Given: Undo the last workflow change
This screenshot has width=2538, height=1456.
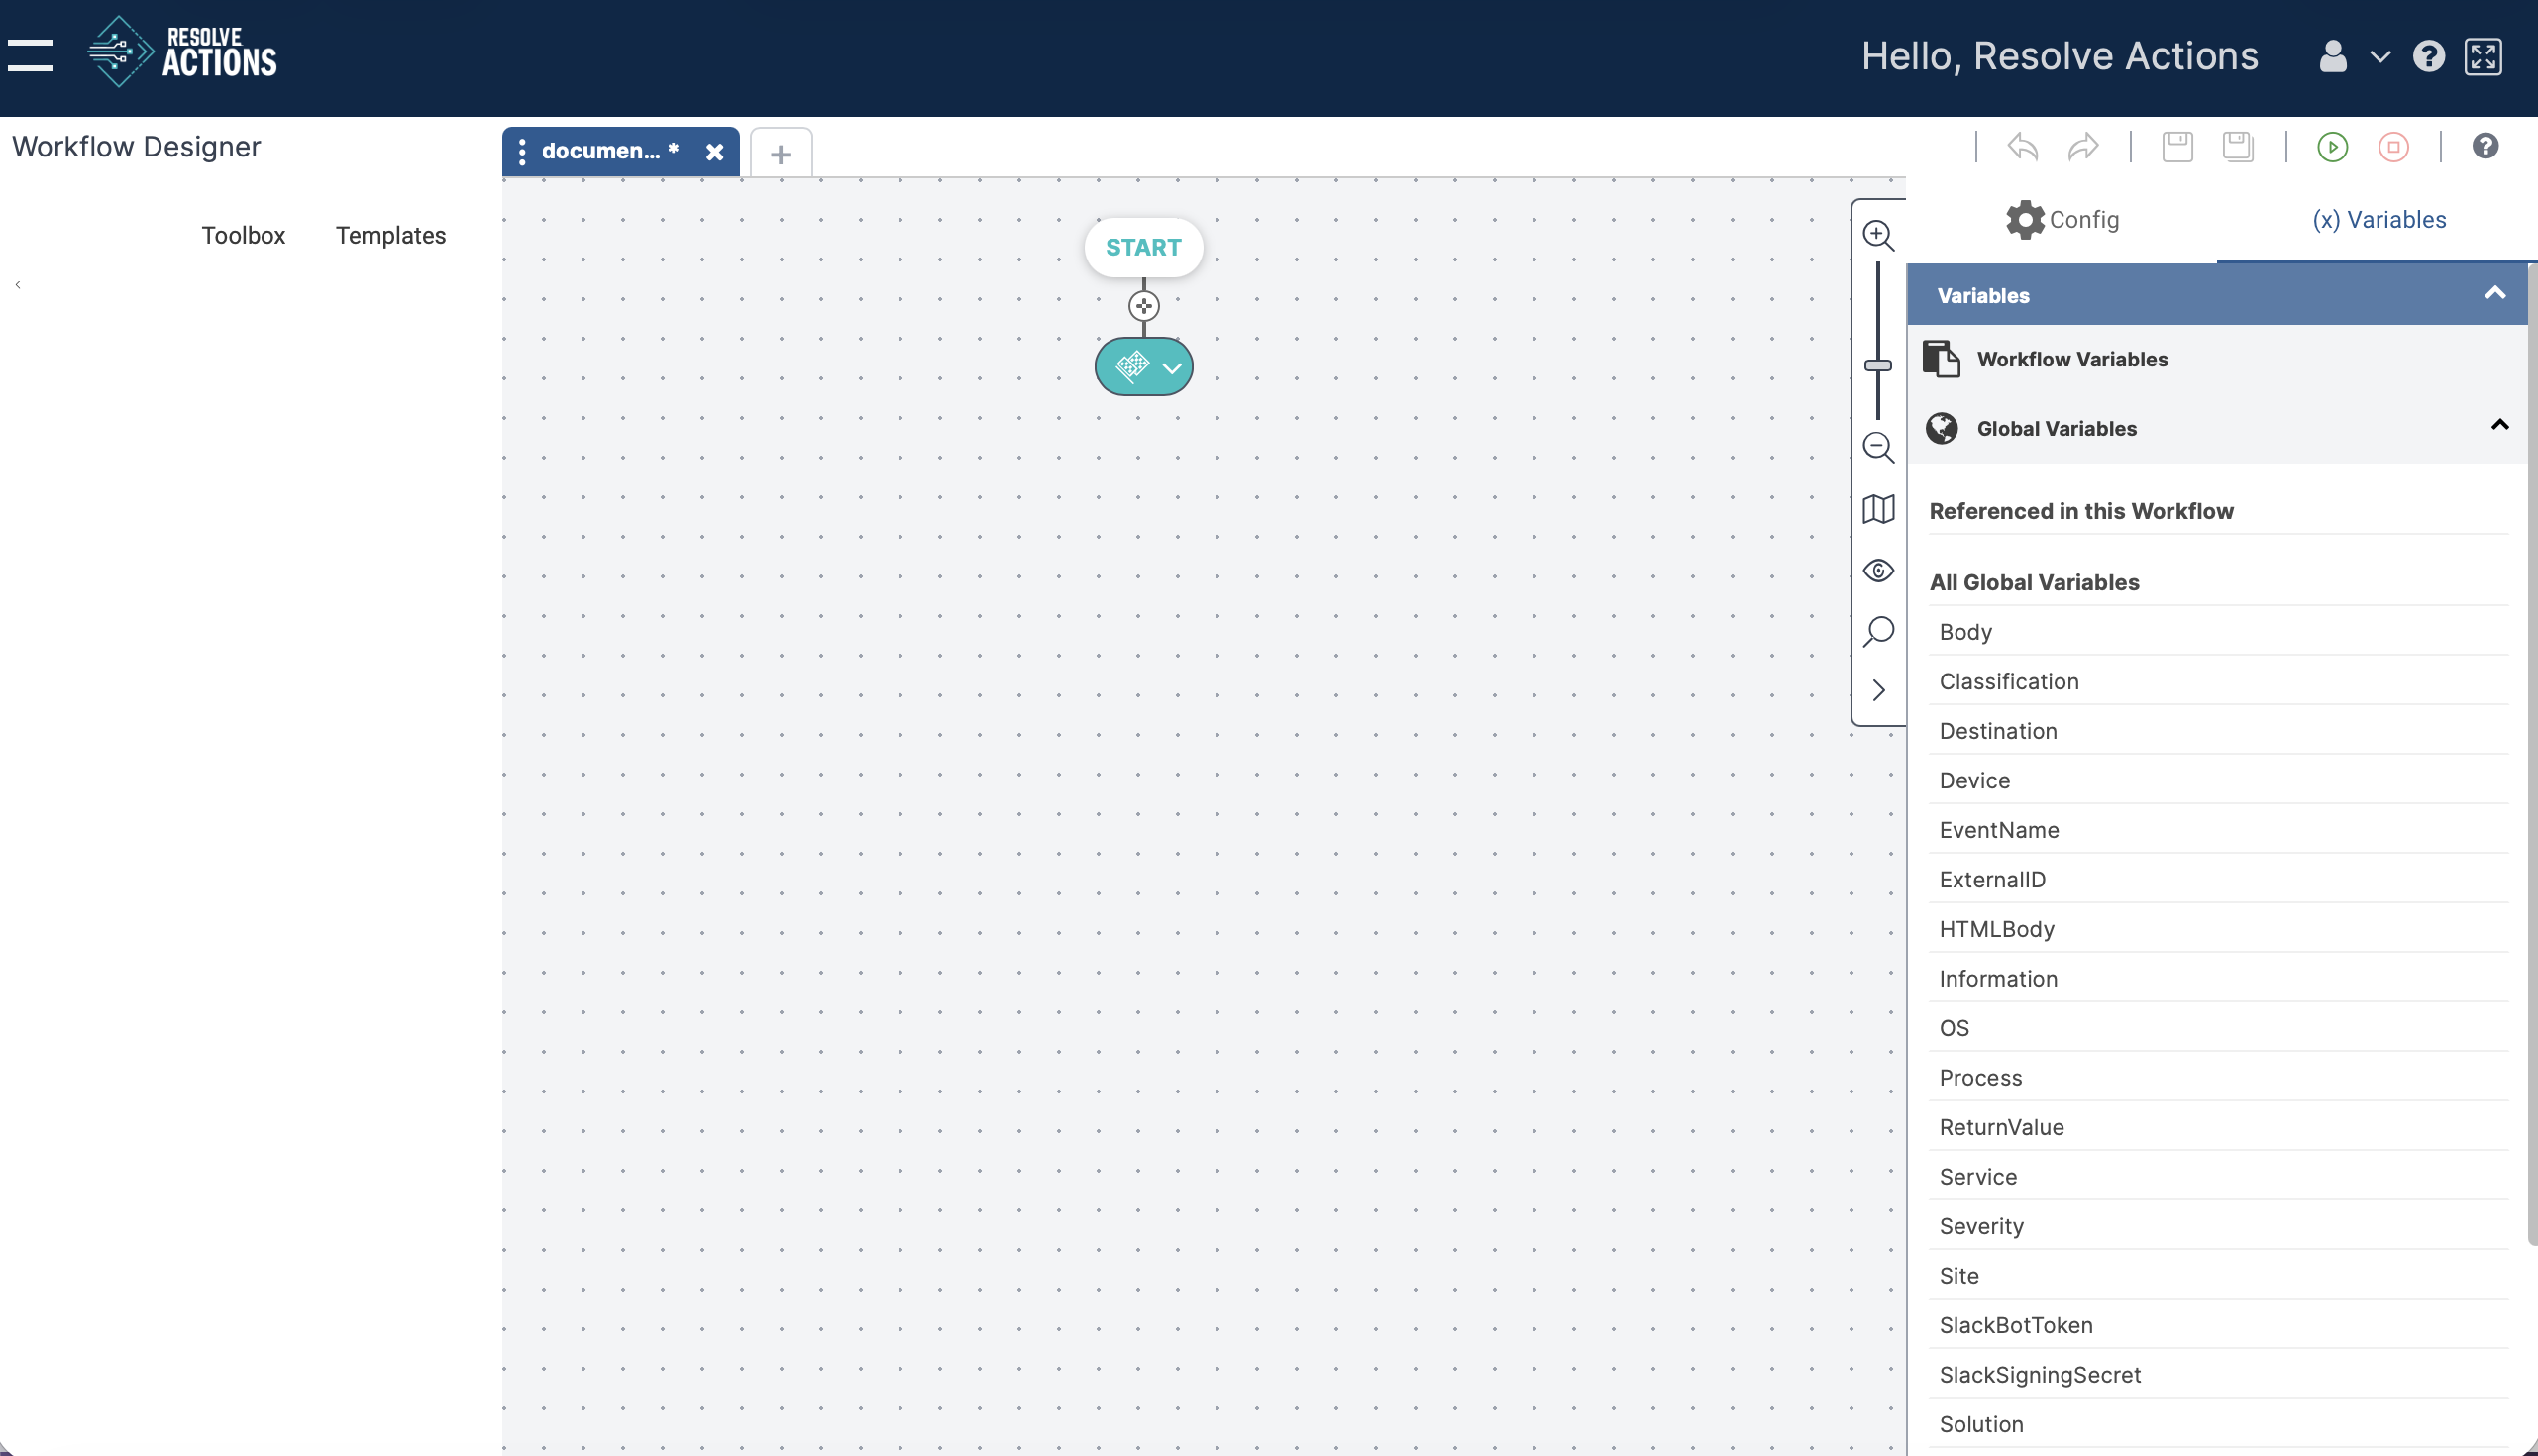Looking at the screenshot, I should click(x=2023, y=147).
